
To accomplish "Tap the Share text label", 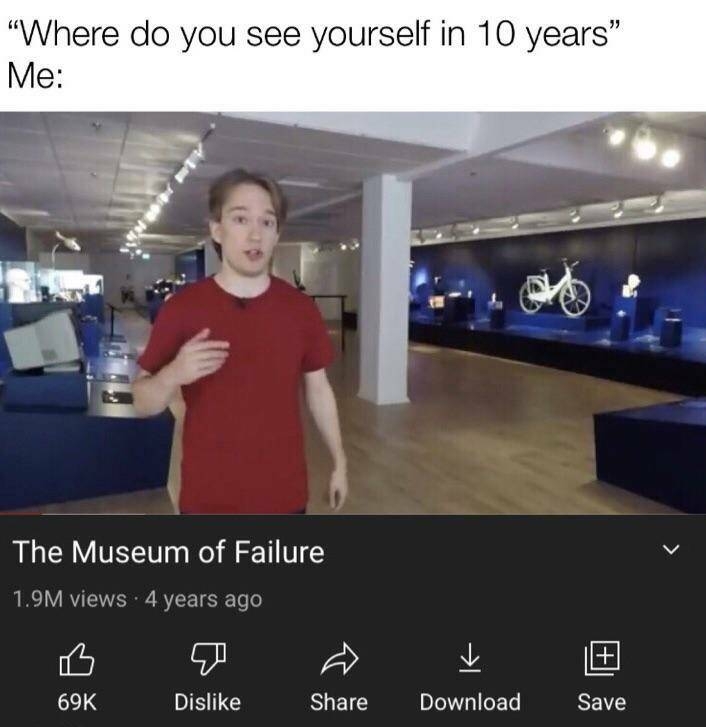I will (x=339, y=701).
